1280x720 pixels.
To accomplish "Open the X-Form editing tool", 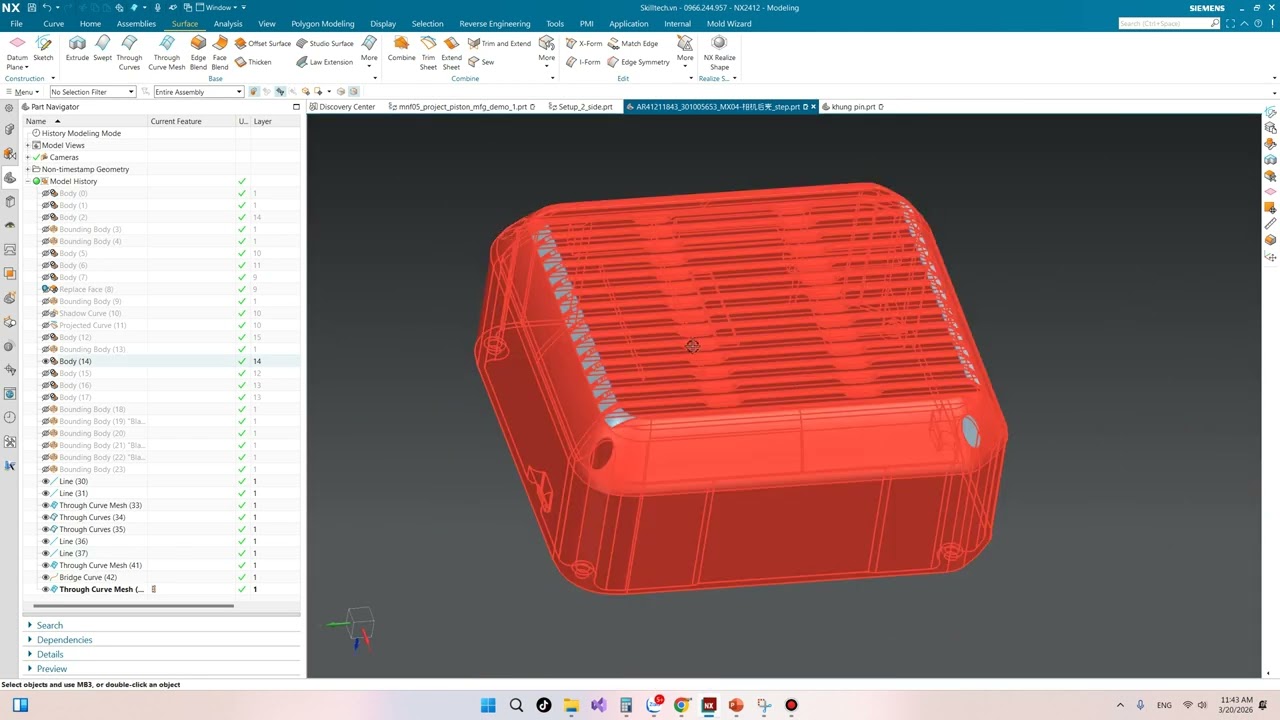I will tap(584, 44).
